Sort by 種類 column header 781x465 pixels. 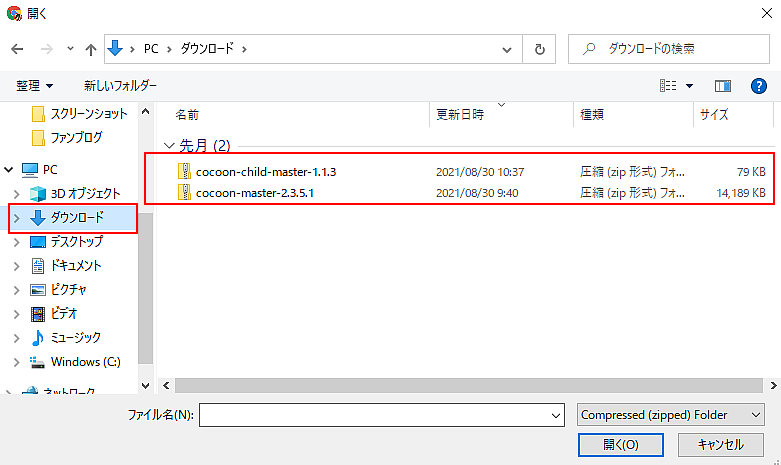pyautogui.click(x=592, y=115)
